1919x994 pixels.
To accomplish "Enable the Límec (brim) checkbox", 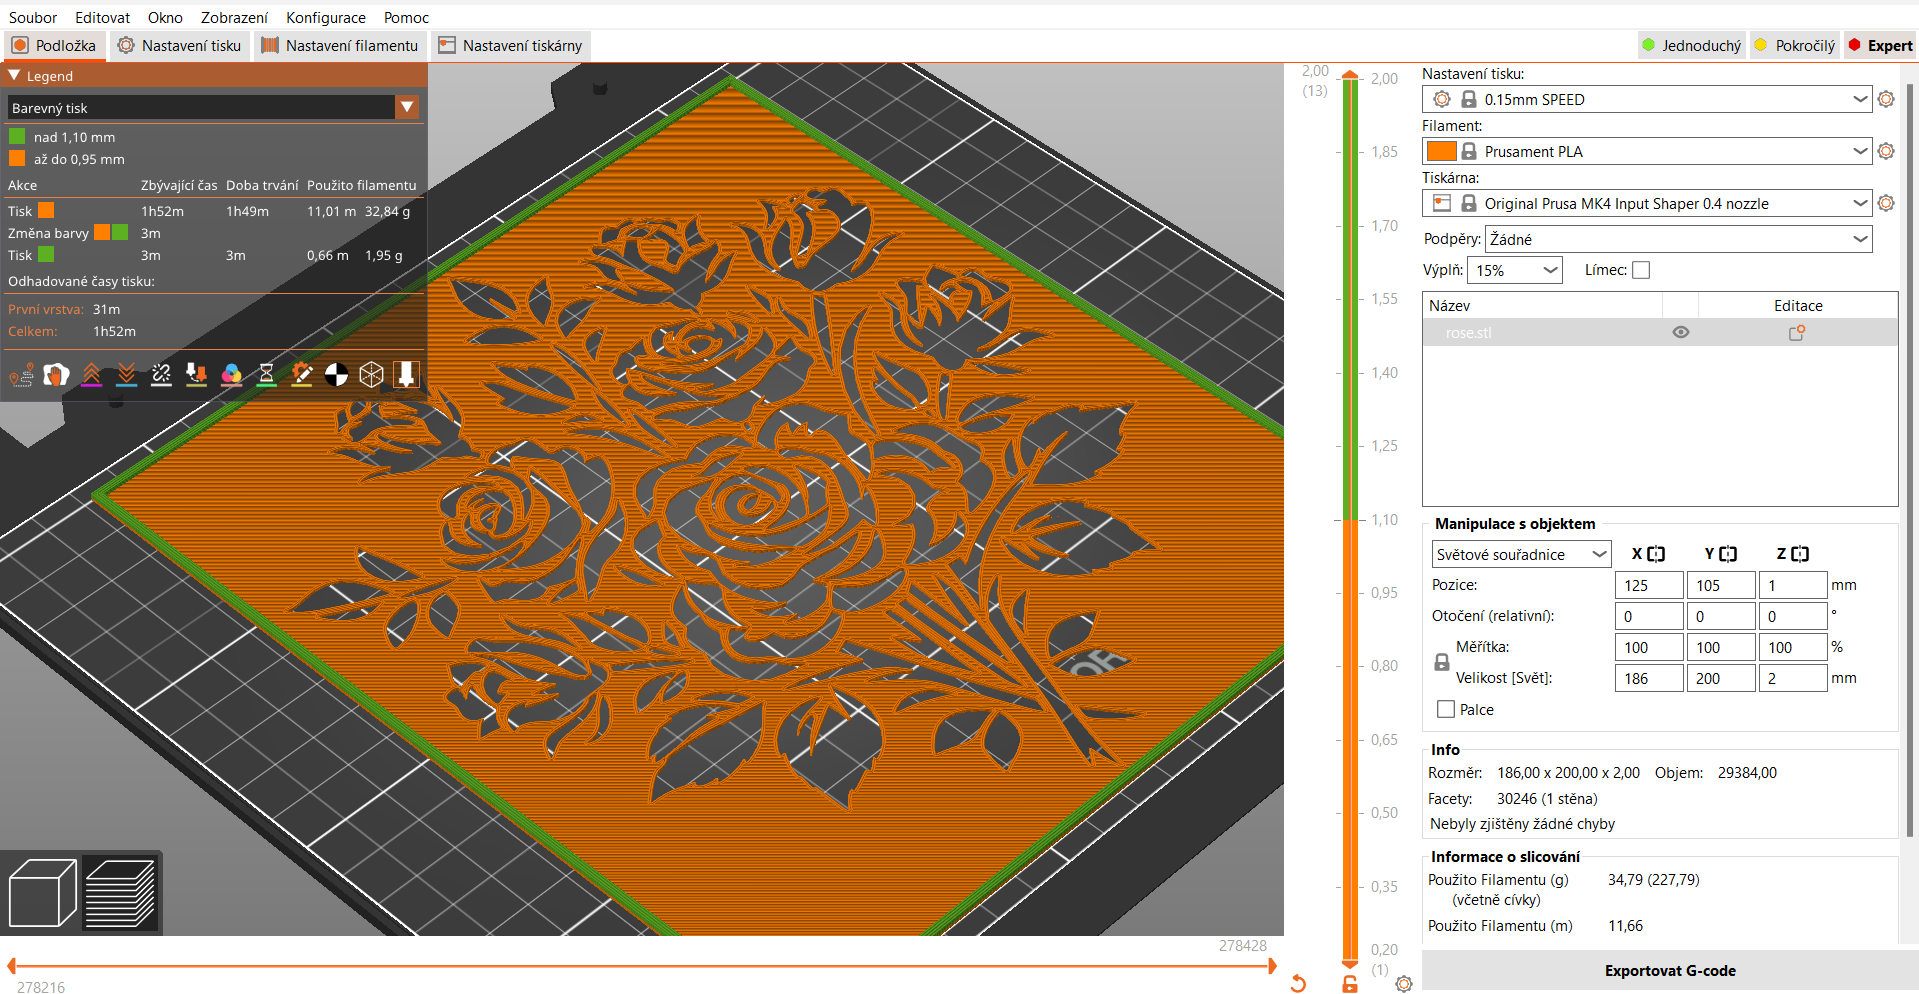I will (x=1640, y=270).
